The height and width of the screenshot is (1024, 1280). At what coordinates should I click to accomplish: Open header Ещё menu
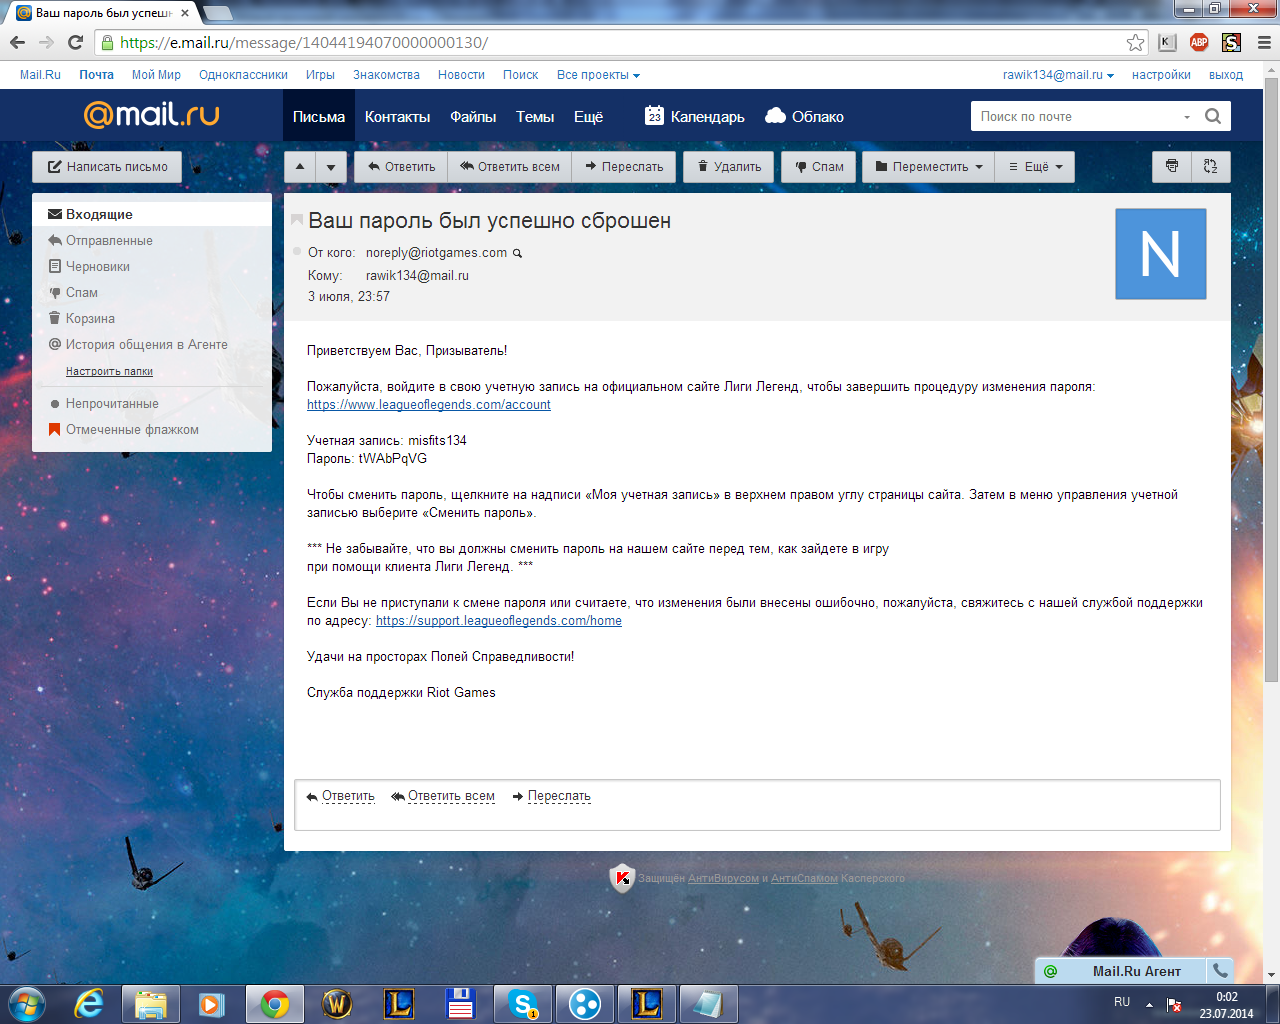point(588,116)
